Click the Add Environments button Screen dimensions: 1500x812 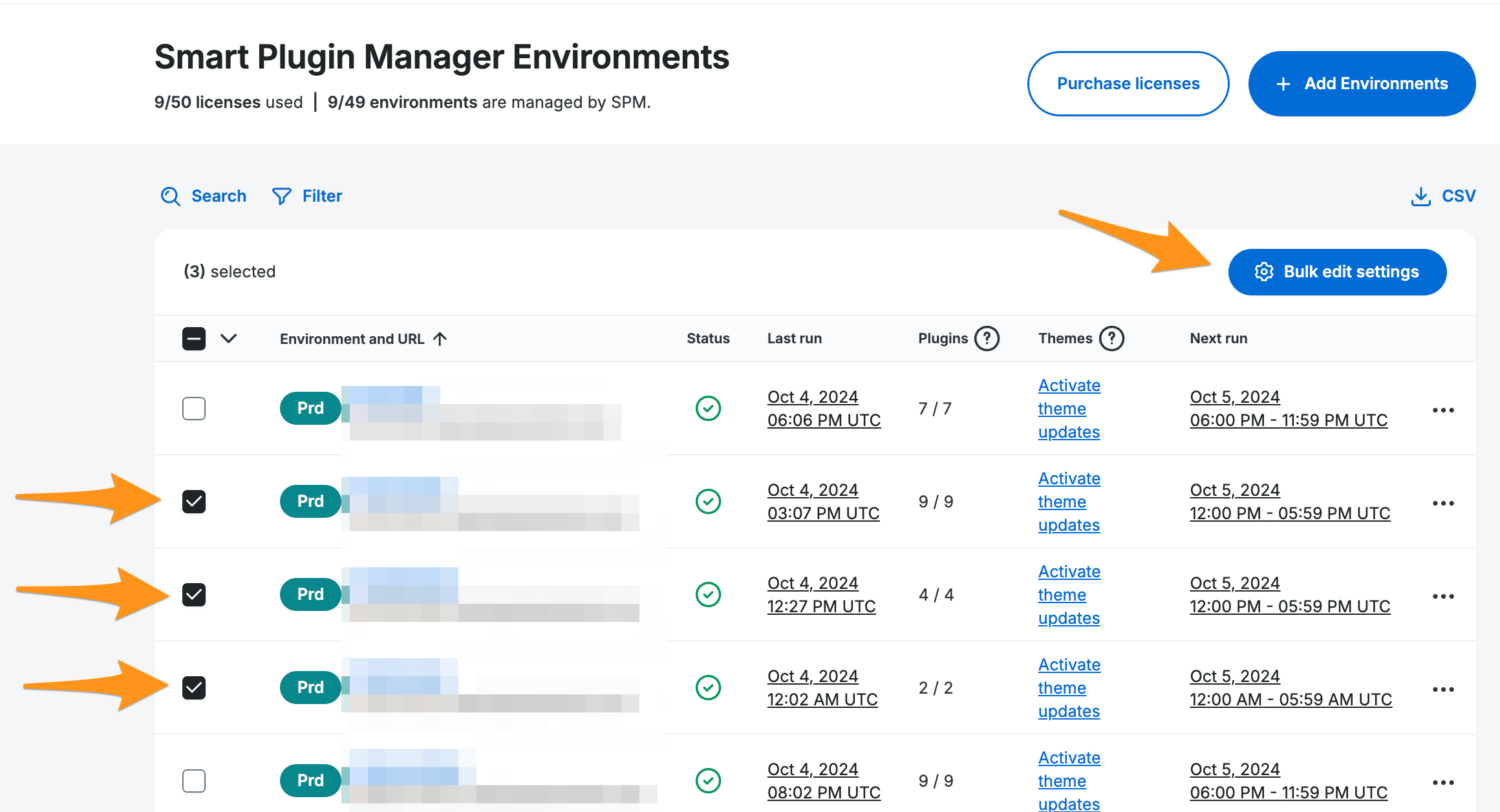1362,83
